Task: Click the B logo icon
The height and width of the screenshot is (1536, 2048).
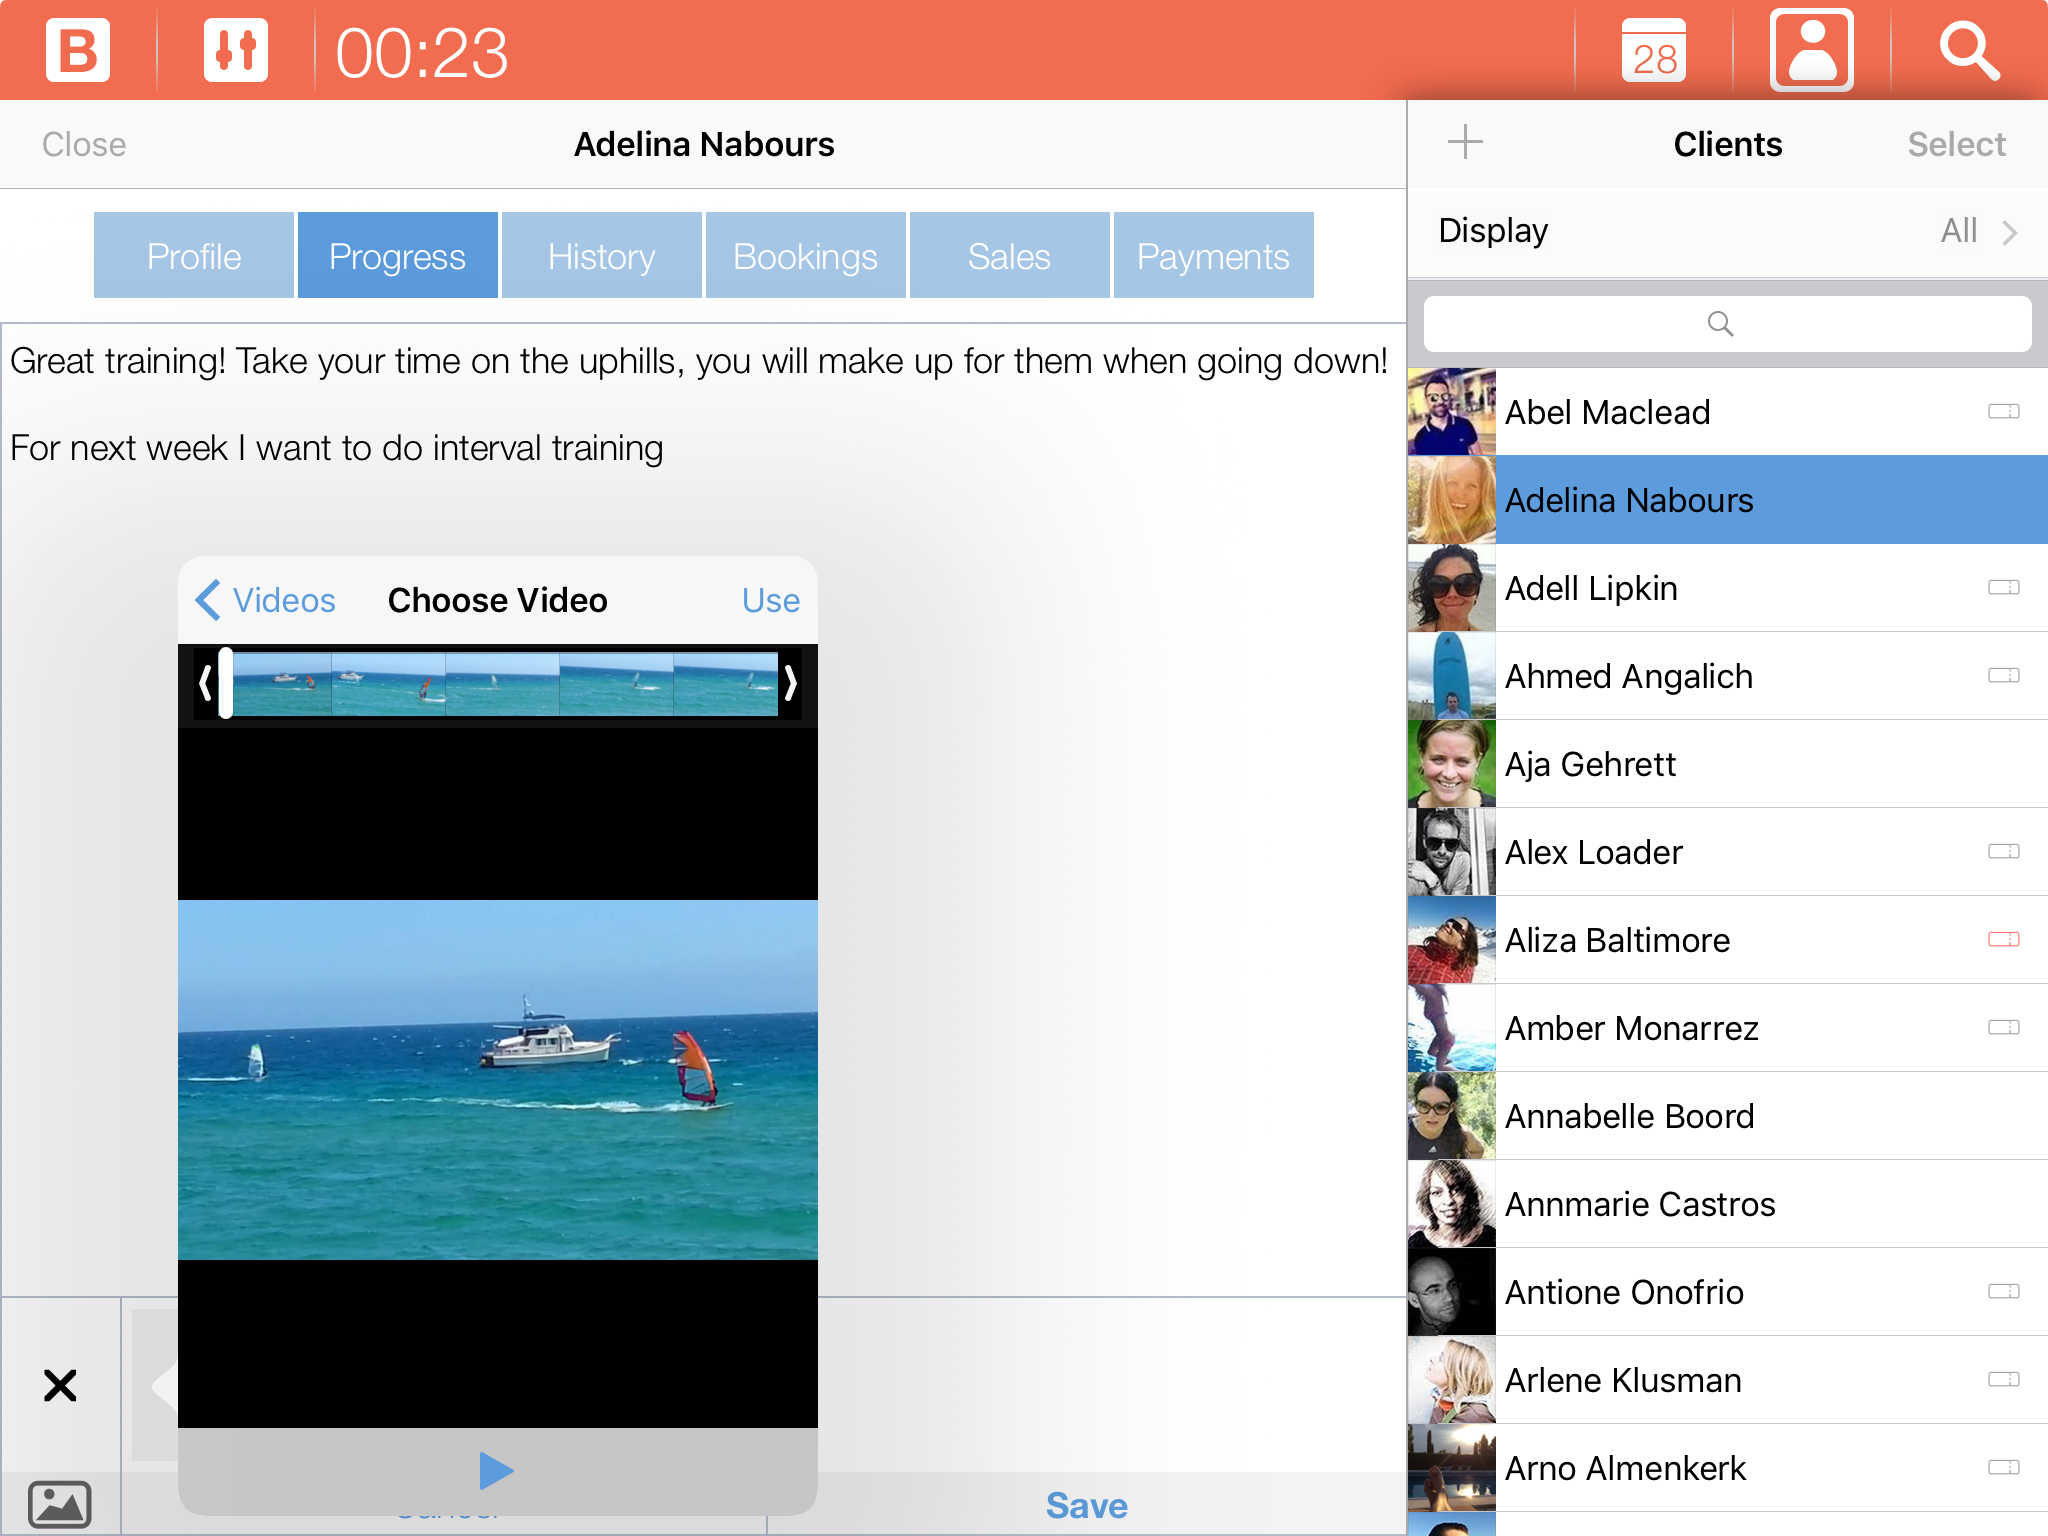Action: (x=77, y=50)
